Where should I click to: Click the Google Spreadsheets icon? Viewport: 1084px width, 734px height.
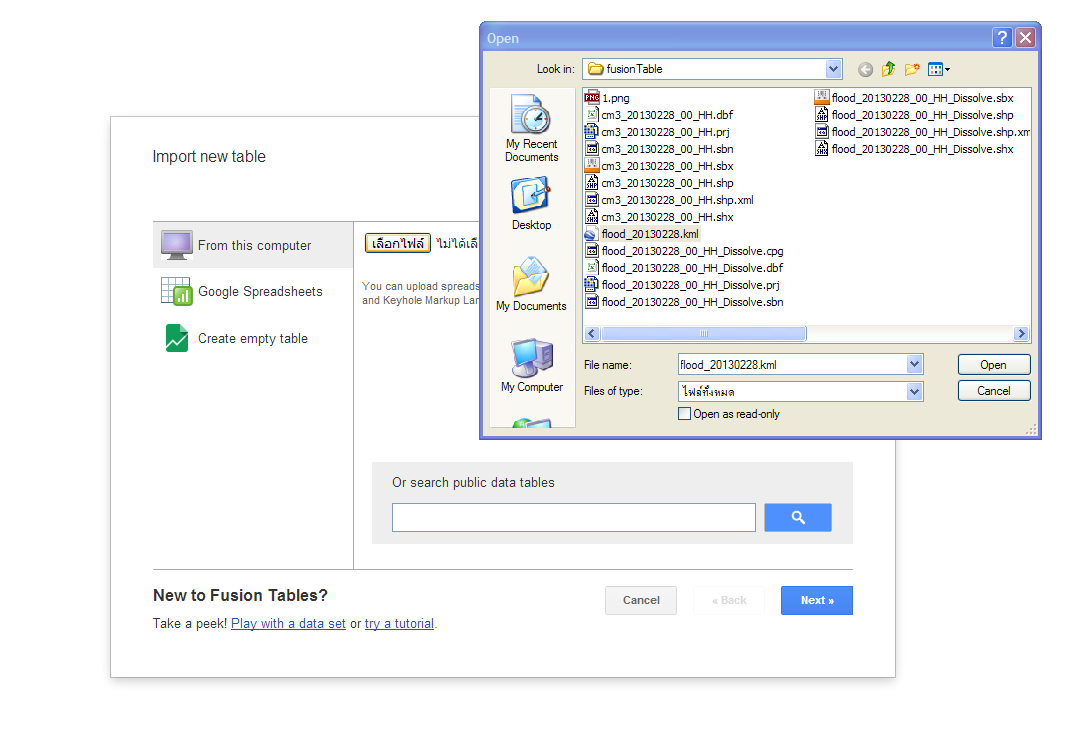click(176, 292)
